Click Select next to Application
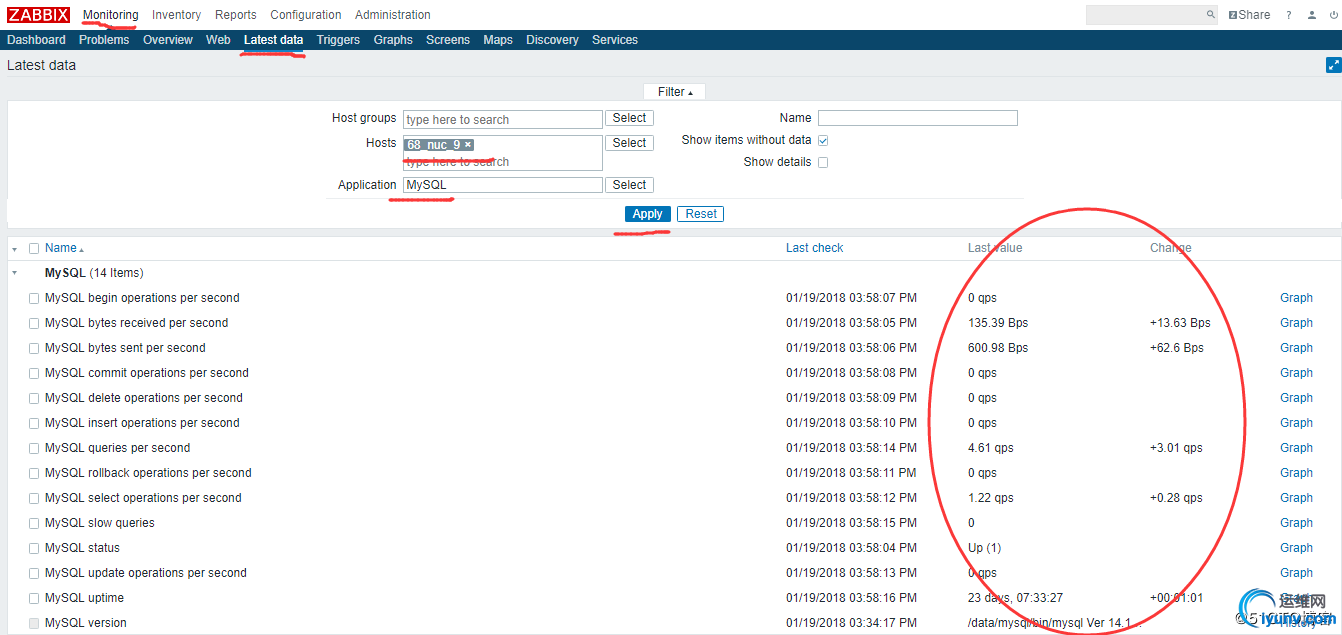This screenshot has width=1342, height=635. (629, 185)
